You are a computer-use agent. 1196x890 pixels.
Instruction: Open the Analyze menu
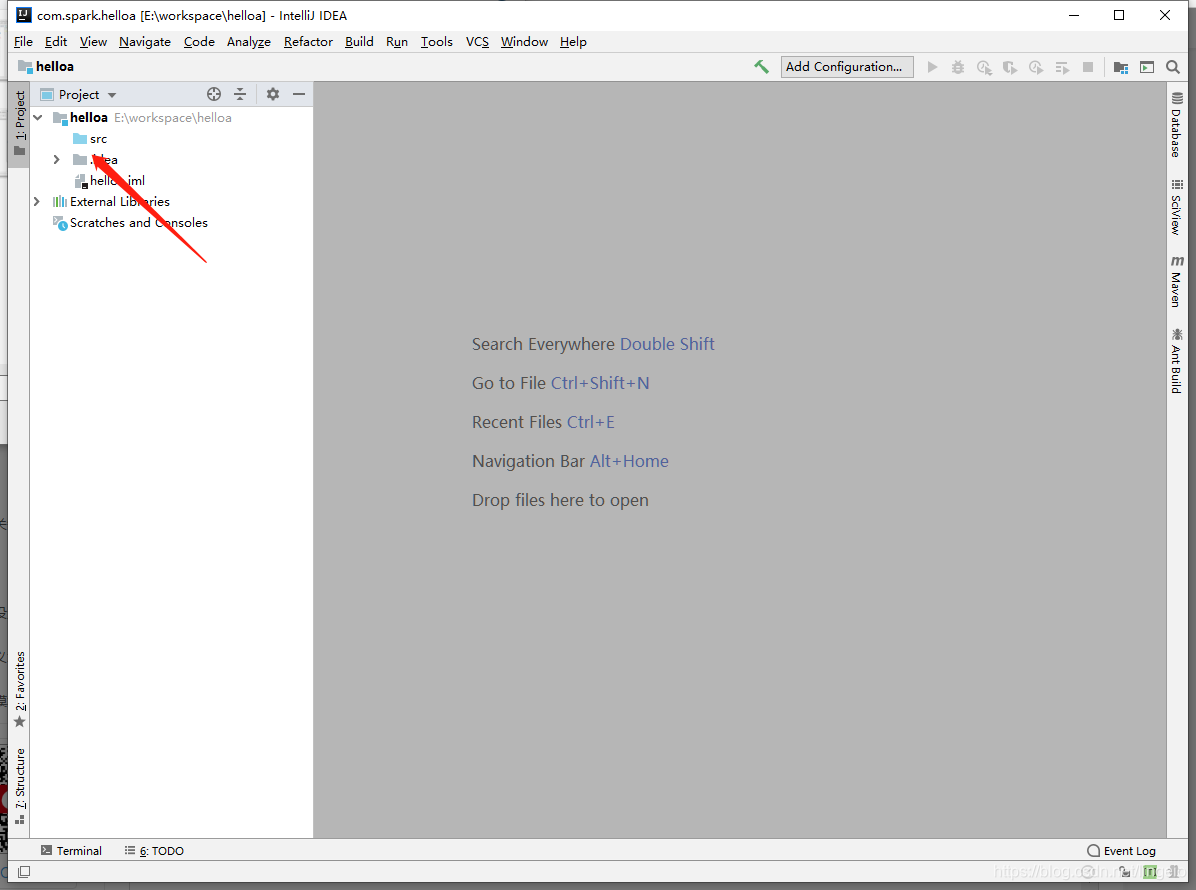[x=249, y=42]
